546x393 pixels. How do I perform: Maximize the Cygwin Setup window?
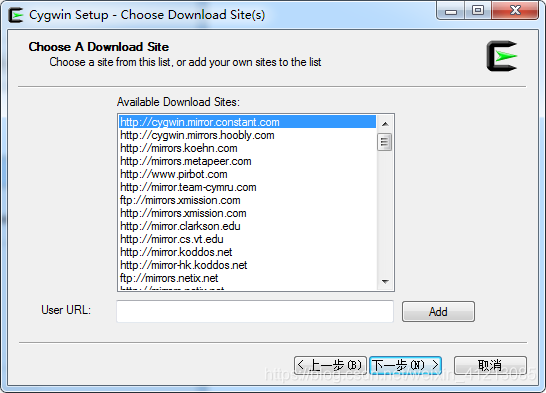tap(478, 11)
